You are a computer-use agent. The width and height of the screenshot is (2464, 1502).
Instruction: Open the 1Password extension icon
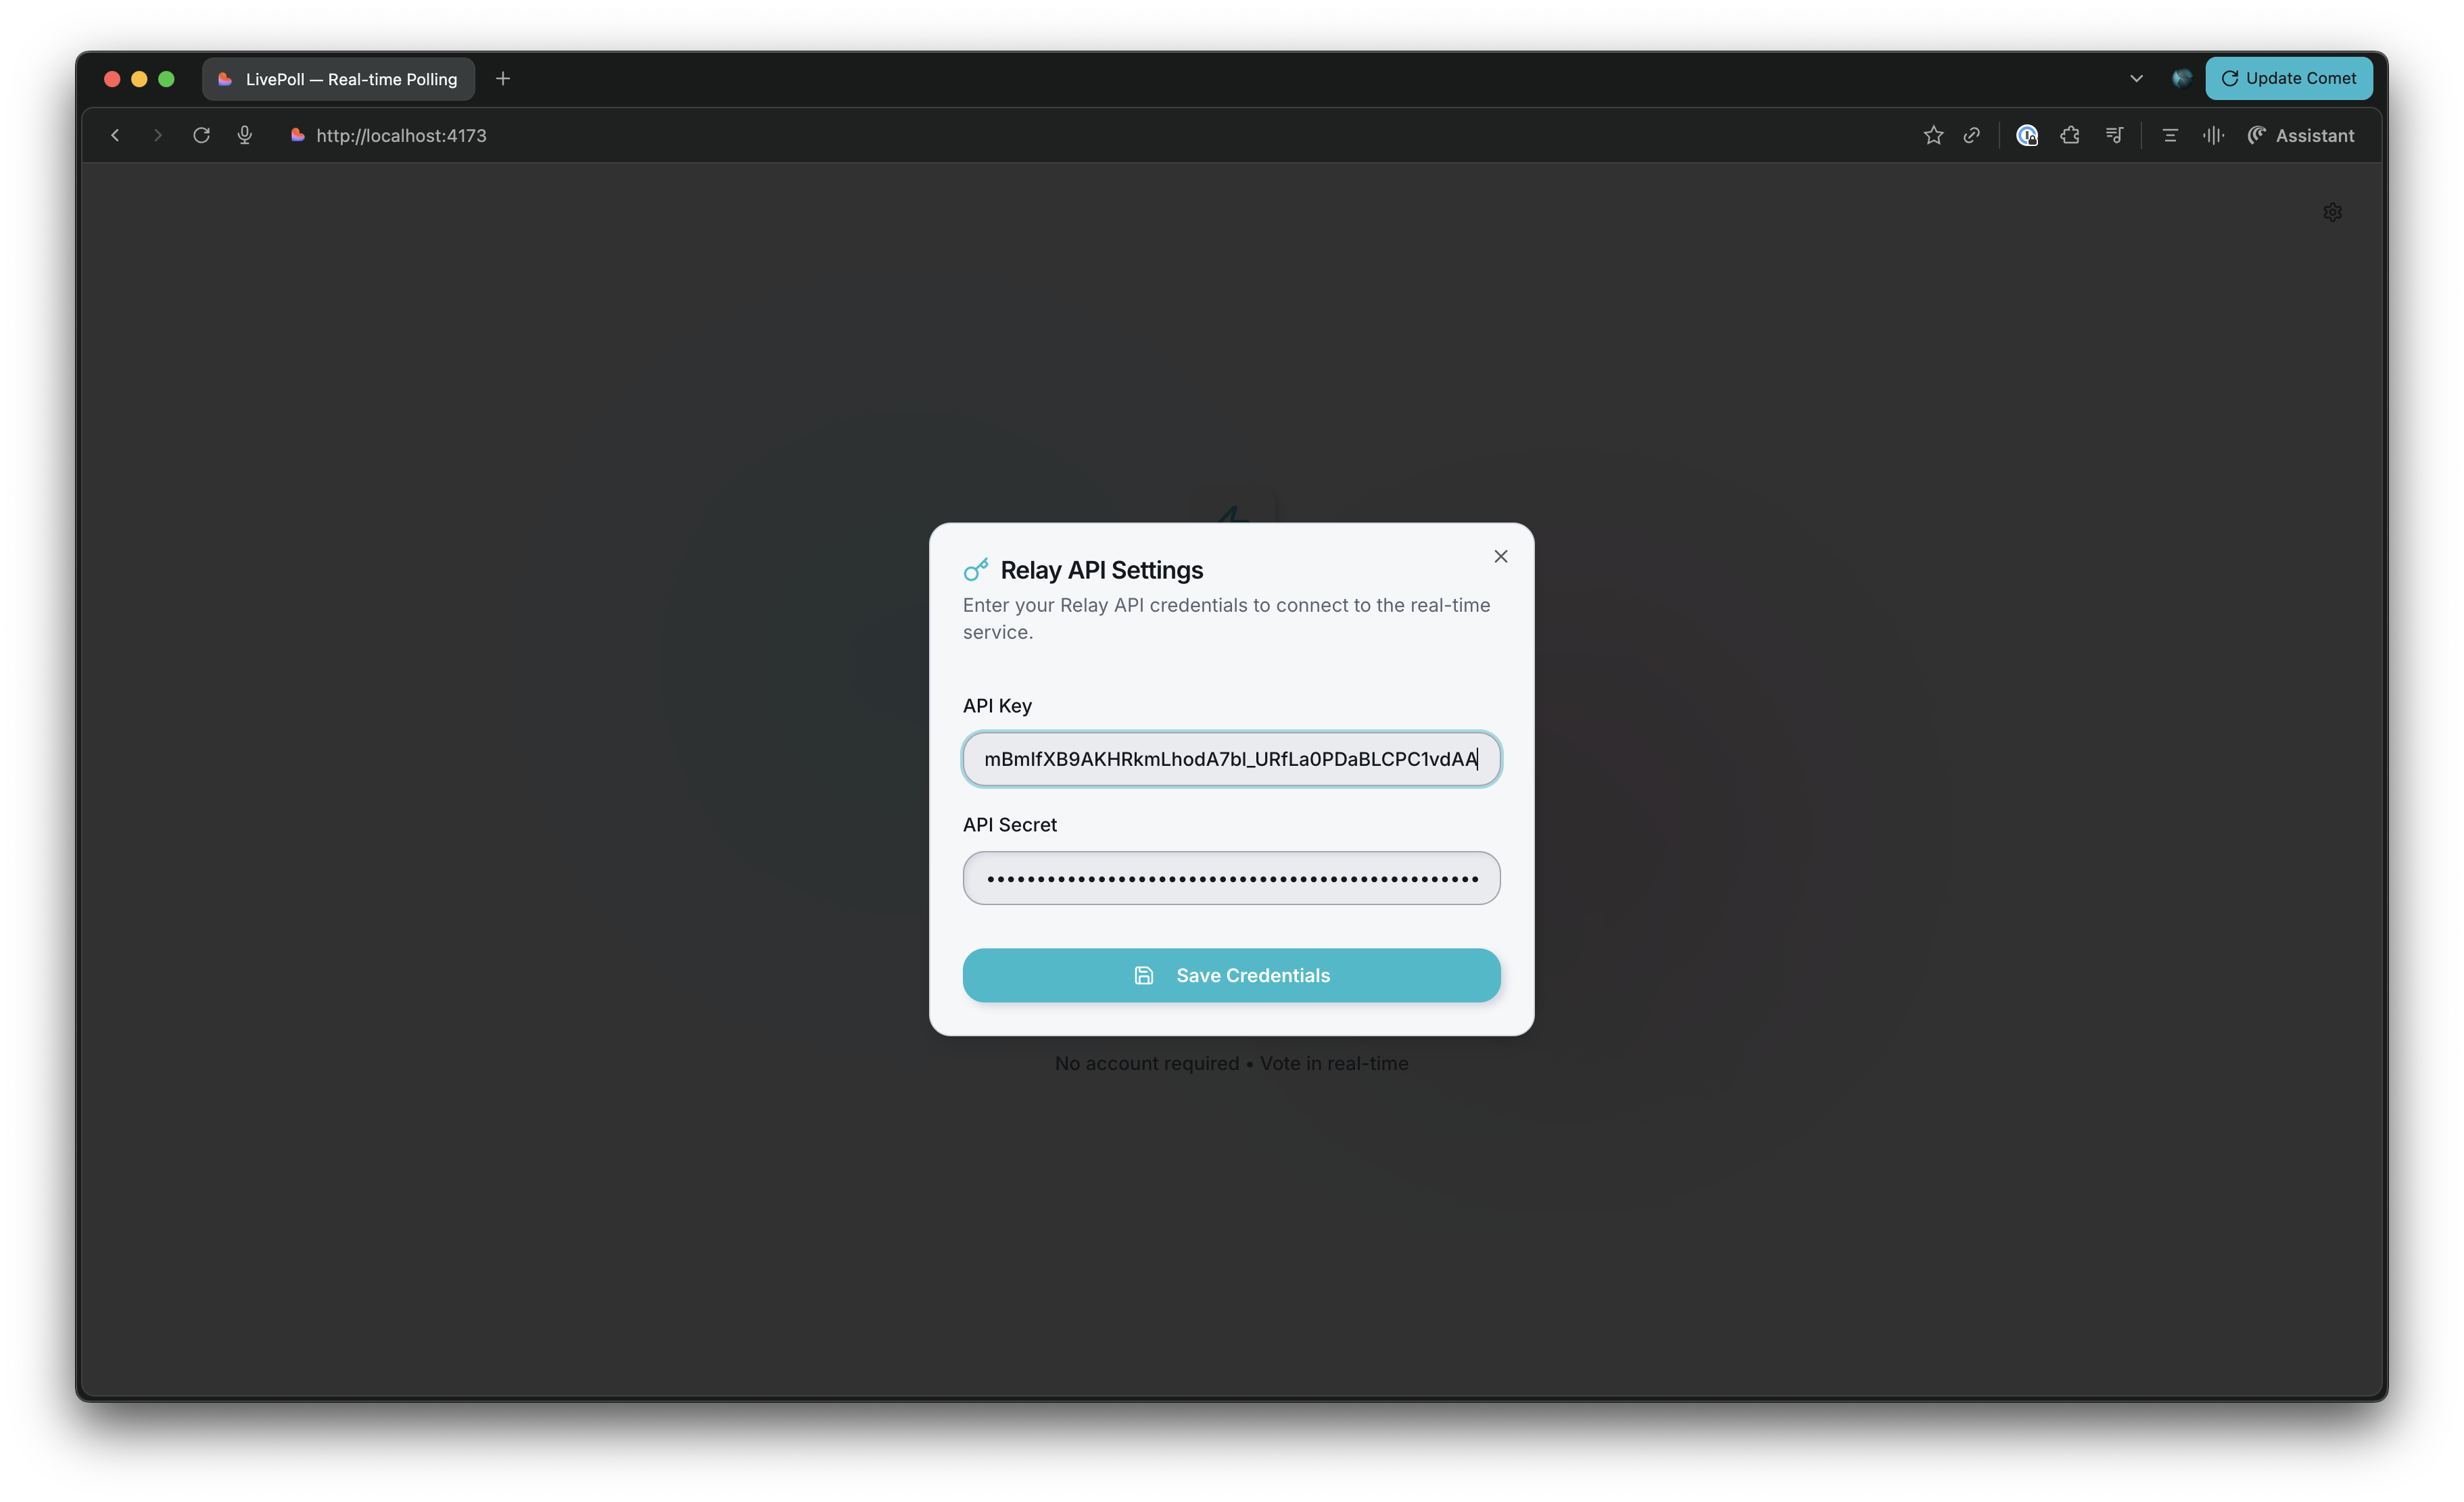click(x=2027, y=135)
